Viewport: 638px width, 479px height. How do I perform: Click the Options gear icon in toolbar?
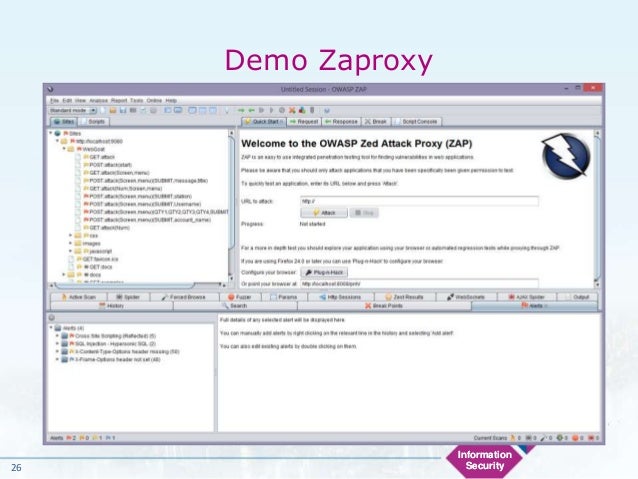pos(153,110)
